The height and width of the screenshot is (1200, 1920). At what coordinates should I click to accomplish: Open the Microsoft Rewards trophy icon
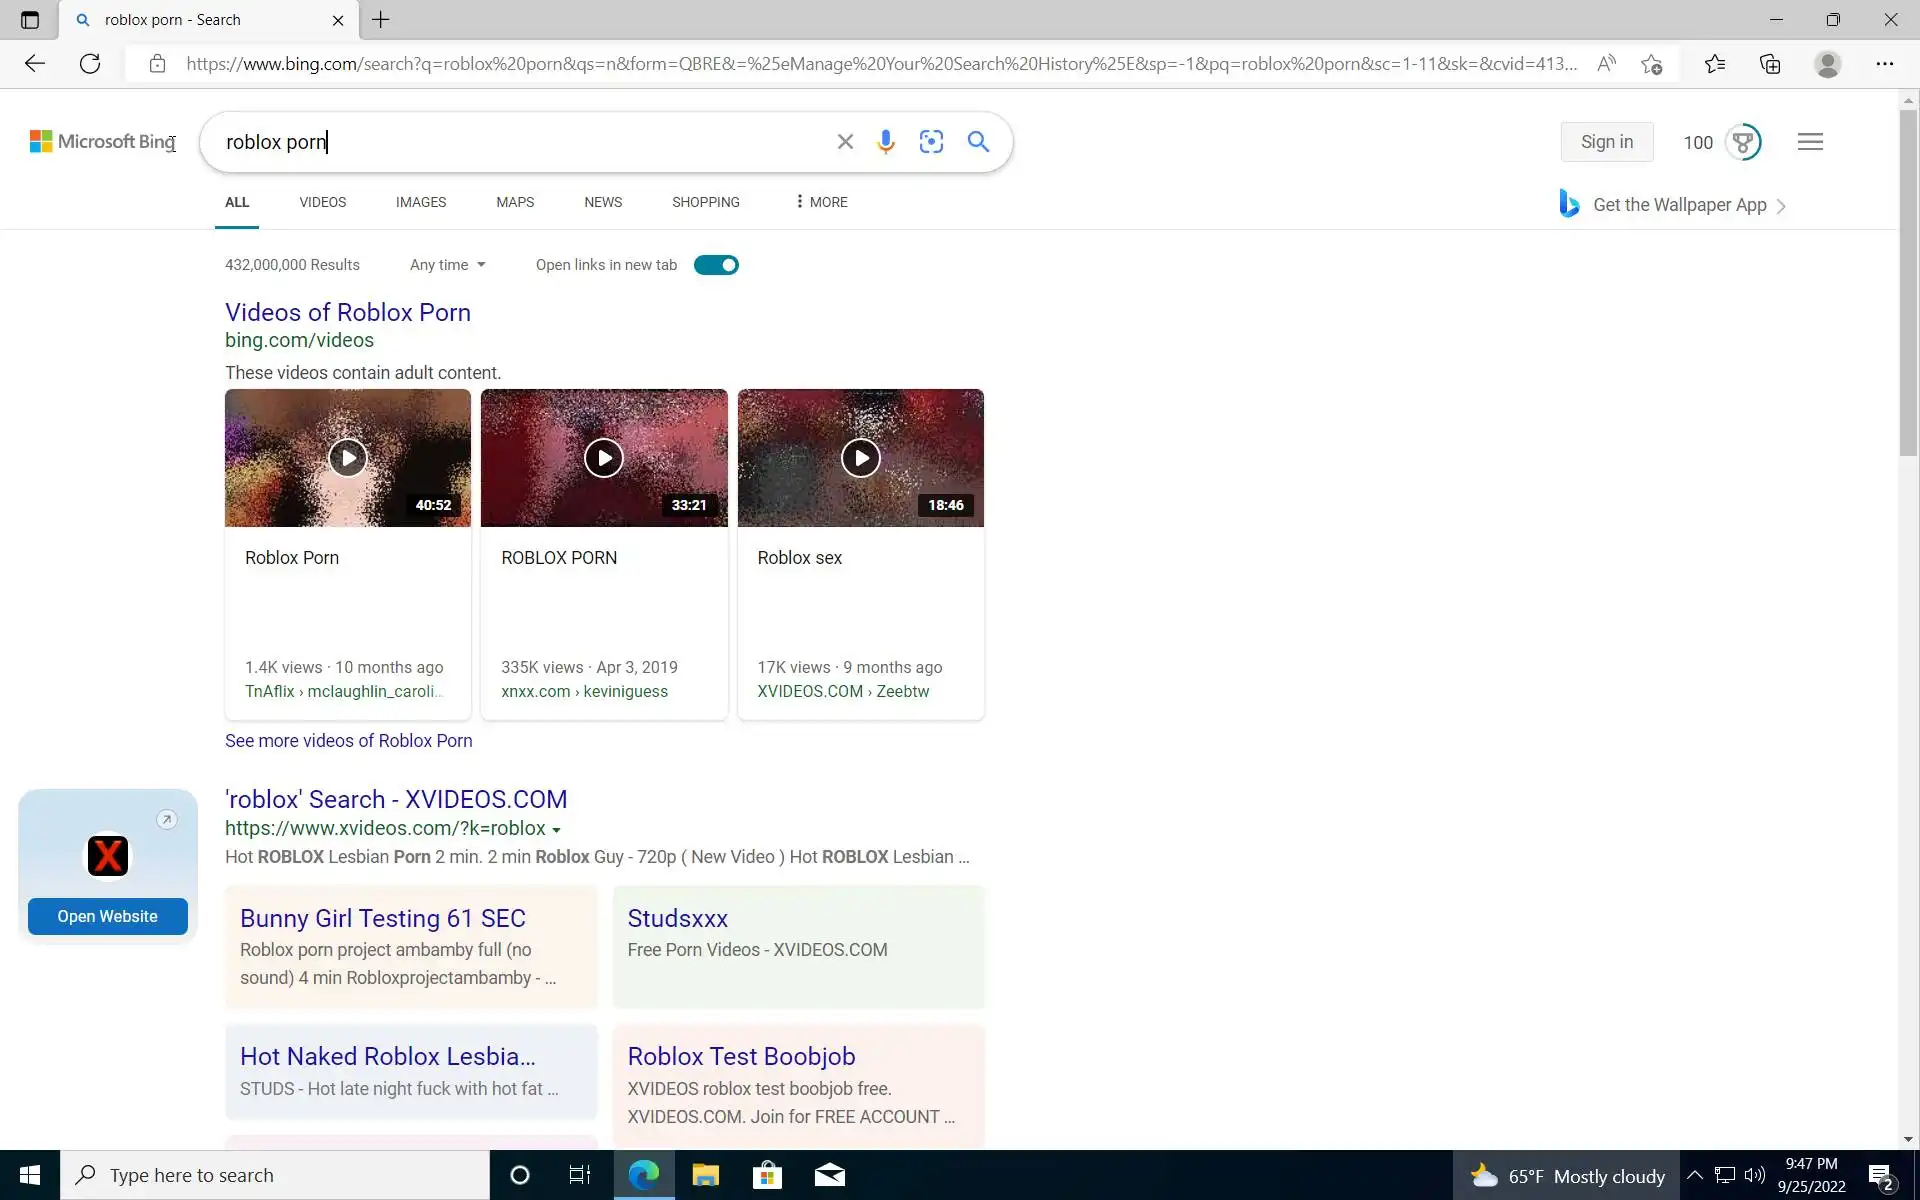(1743, 142)
